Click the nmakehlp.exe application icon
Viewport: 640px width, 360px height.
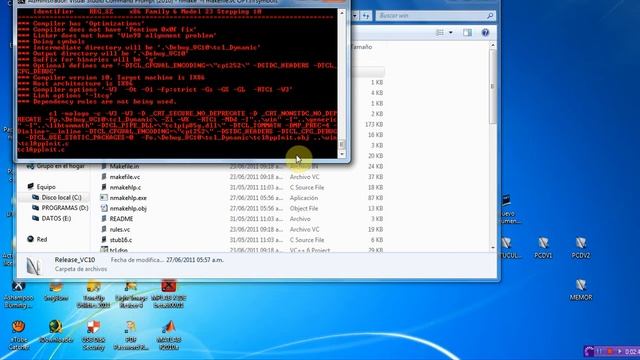tap(104, 198)
